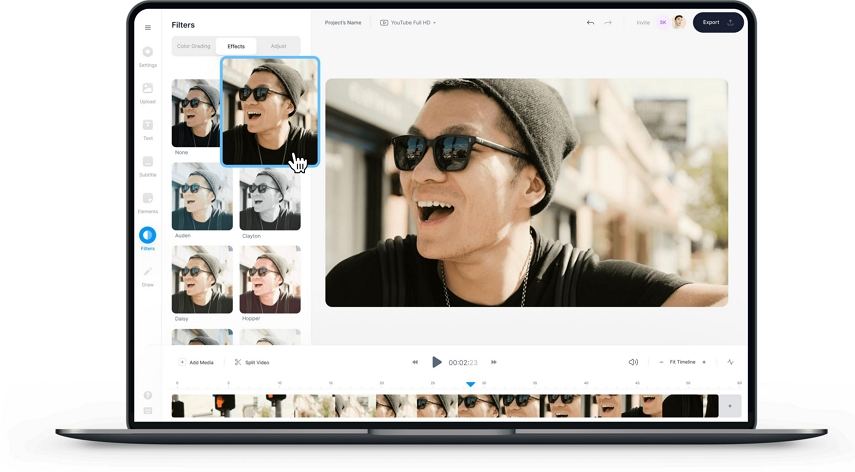Viewport: 855px width, 472px height.
Task: Click the sidebar icon beneath the help icon
Action: pyautogui.click(x=148, y=410)
